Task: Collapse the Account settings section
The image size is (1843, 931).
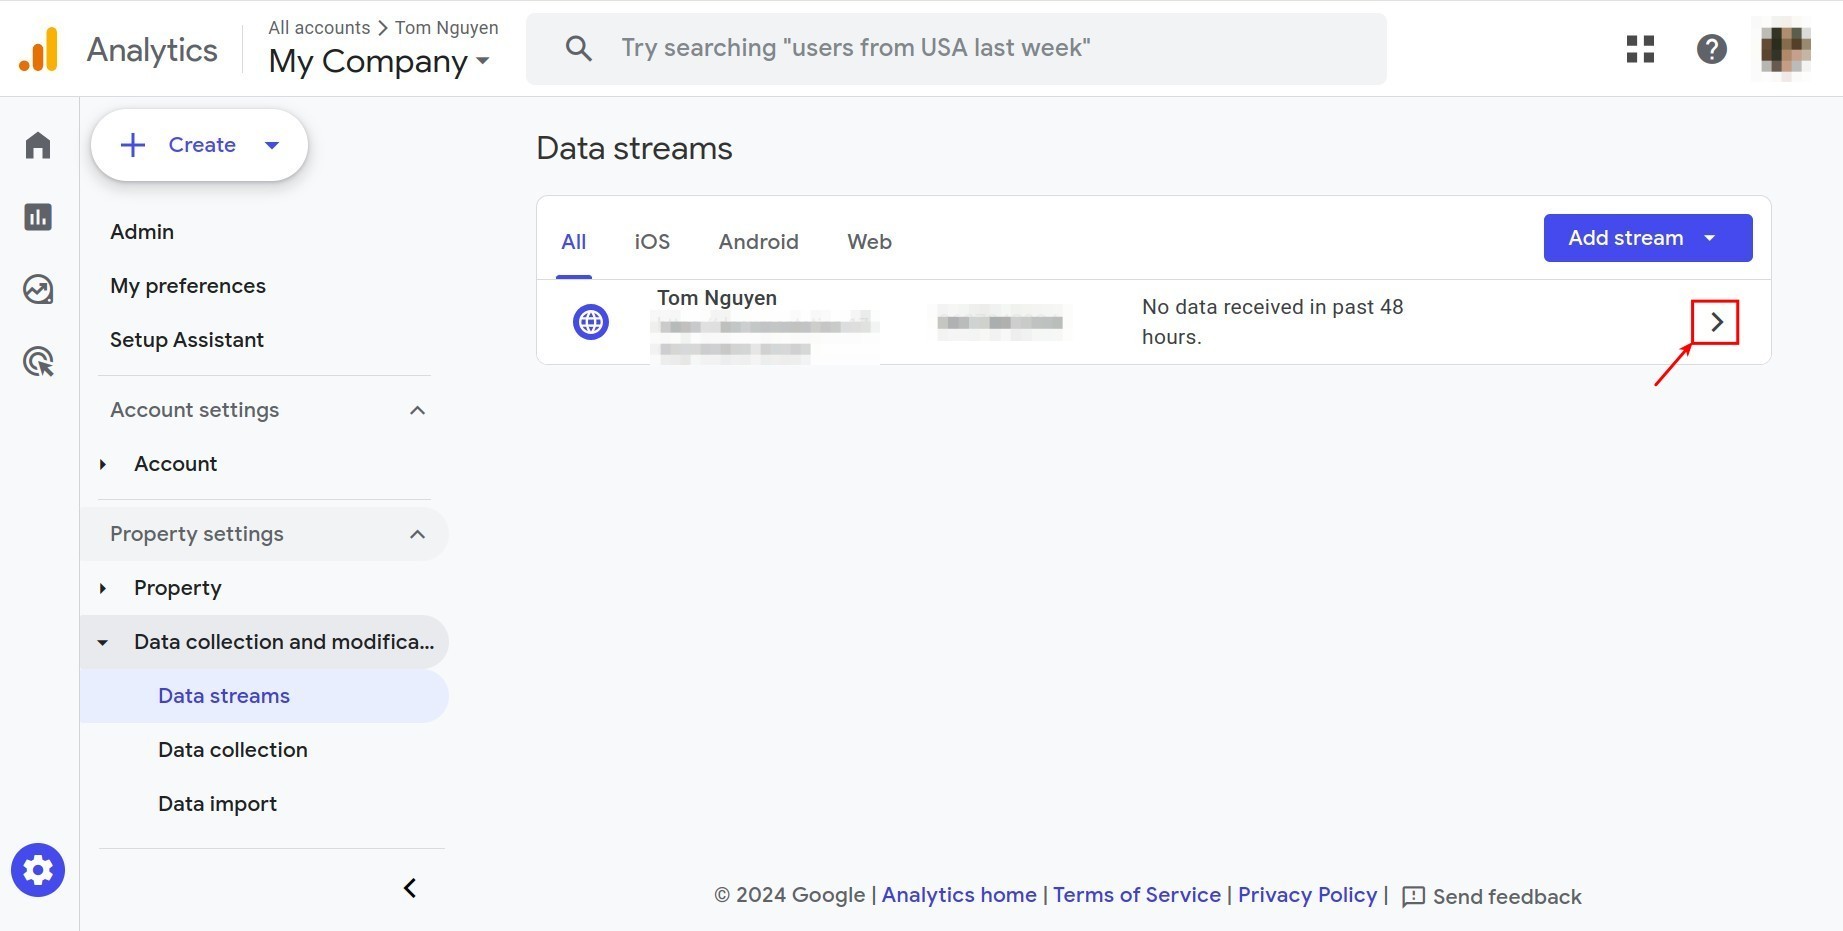Action: (417, 410)
